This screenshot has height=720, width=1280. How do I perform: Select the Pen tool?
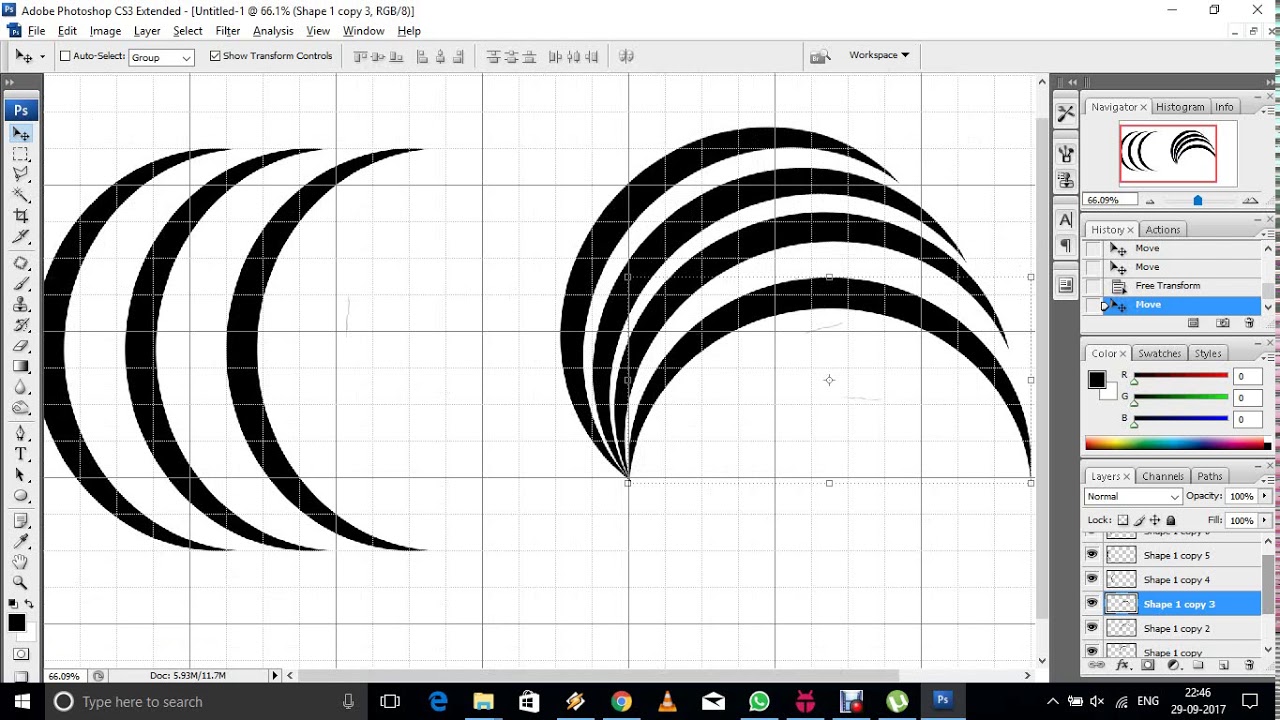point(21,434)
